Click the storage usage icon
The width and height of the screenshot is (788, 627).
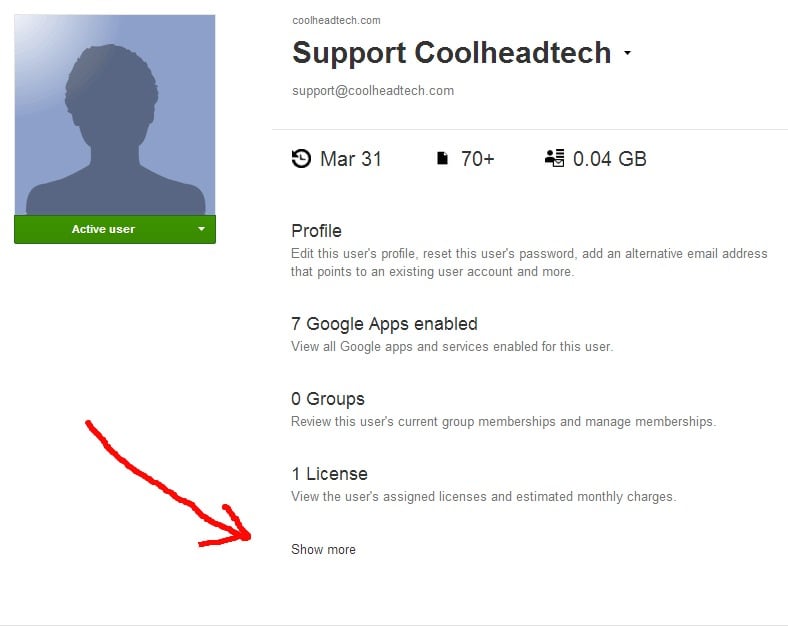[555, 158]
